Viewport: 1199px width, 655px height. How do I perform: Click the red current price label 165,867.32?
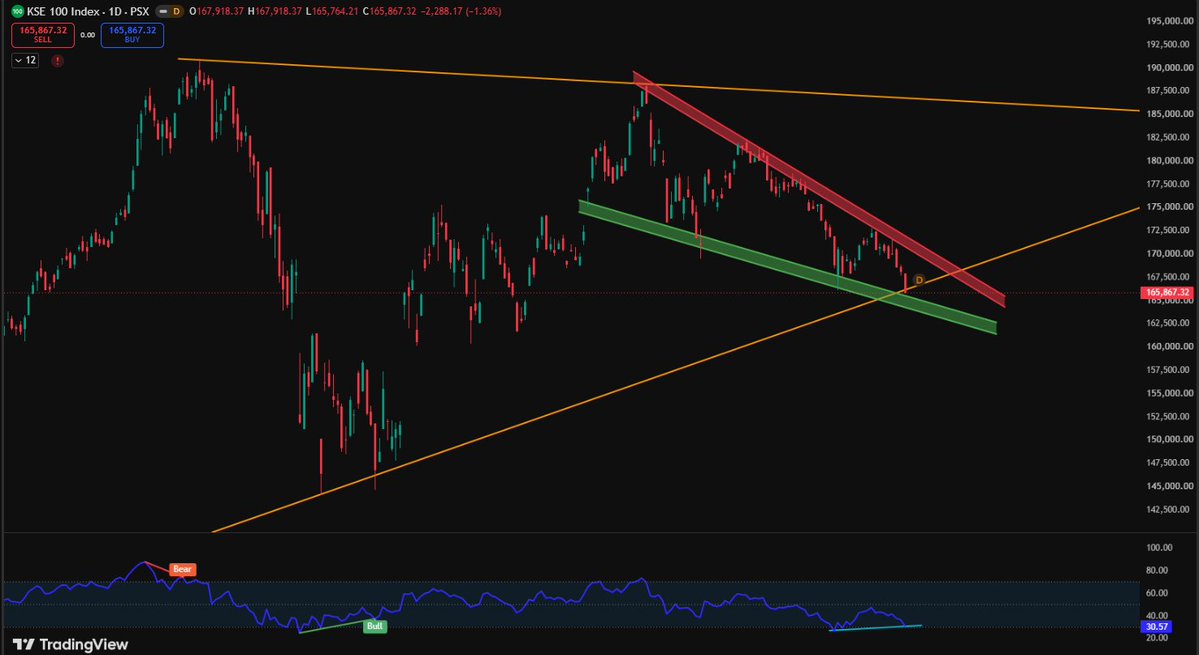(x=1168, y=292)
